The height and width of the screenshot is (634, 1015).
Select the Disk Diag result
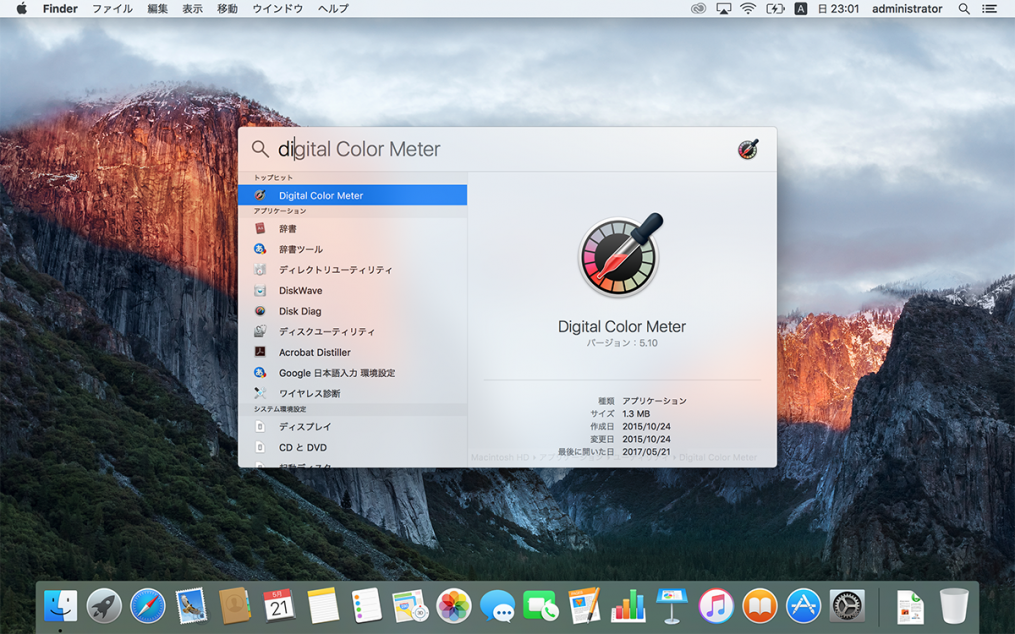point(353,311)
